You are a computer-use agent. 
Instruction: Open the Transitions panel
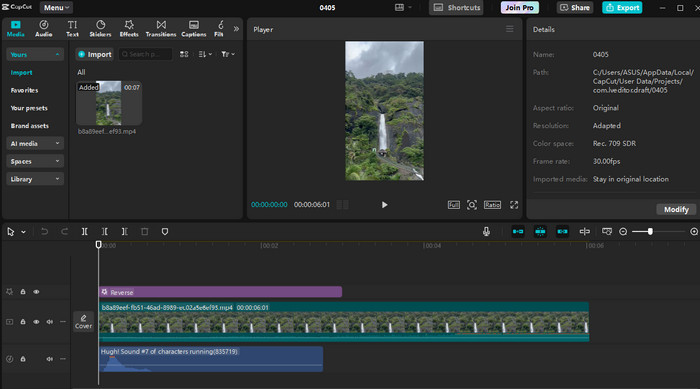click(161, 29)
